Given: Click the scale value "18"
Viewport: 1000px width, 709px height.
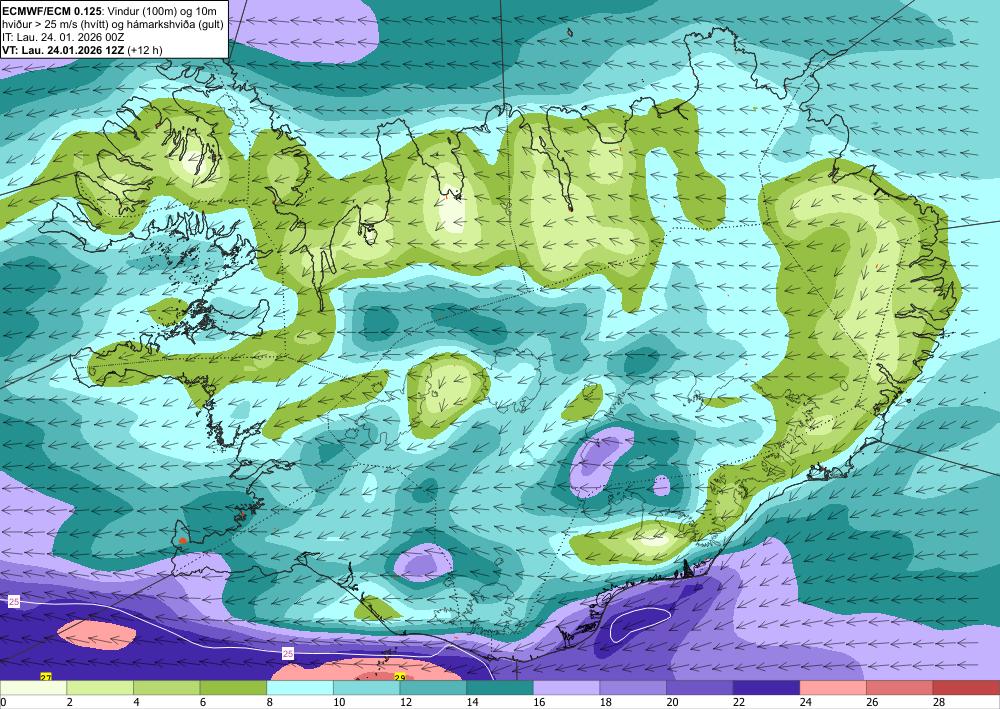Looking at the screenshot, I should pyautogui.click(x=606, y=703).
